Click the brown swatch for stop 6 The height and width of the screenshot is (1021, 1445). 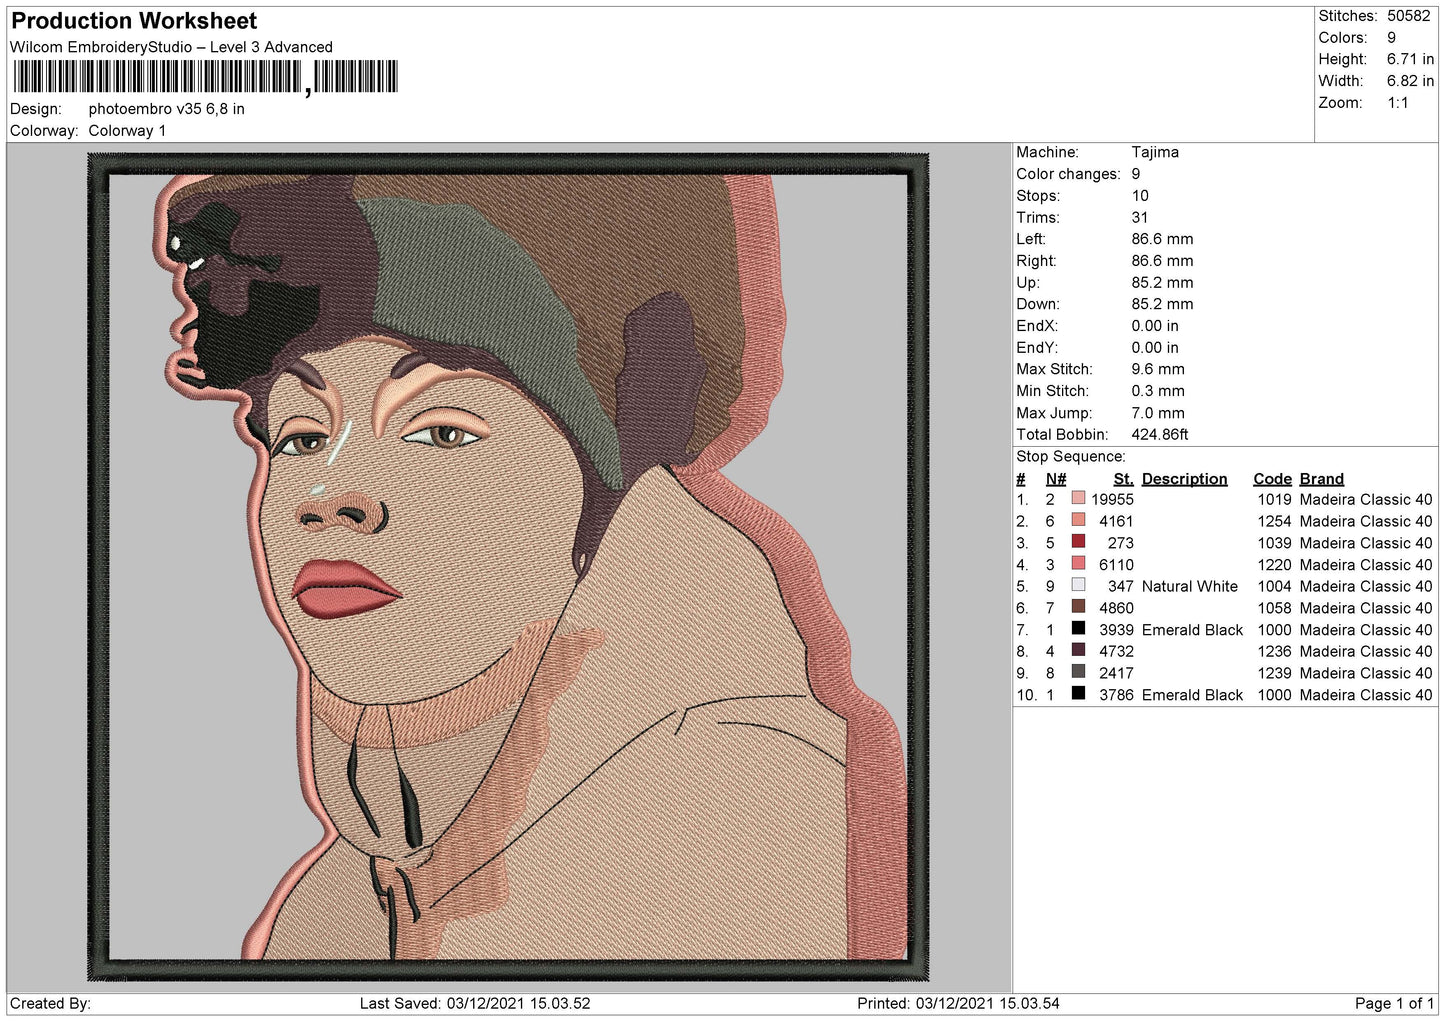pyautogui.click(x=1078, y=607)
